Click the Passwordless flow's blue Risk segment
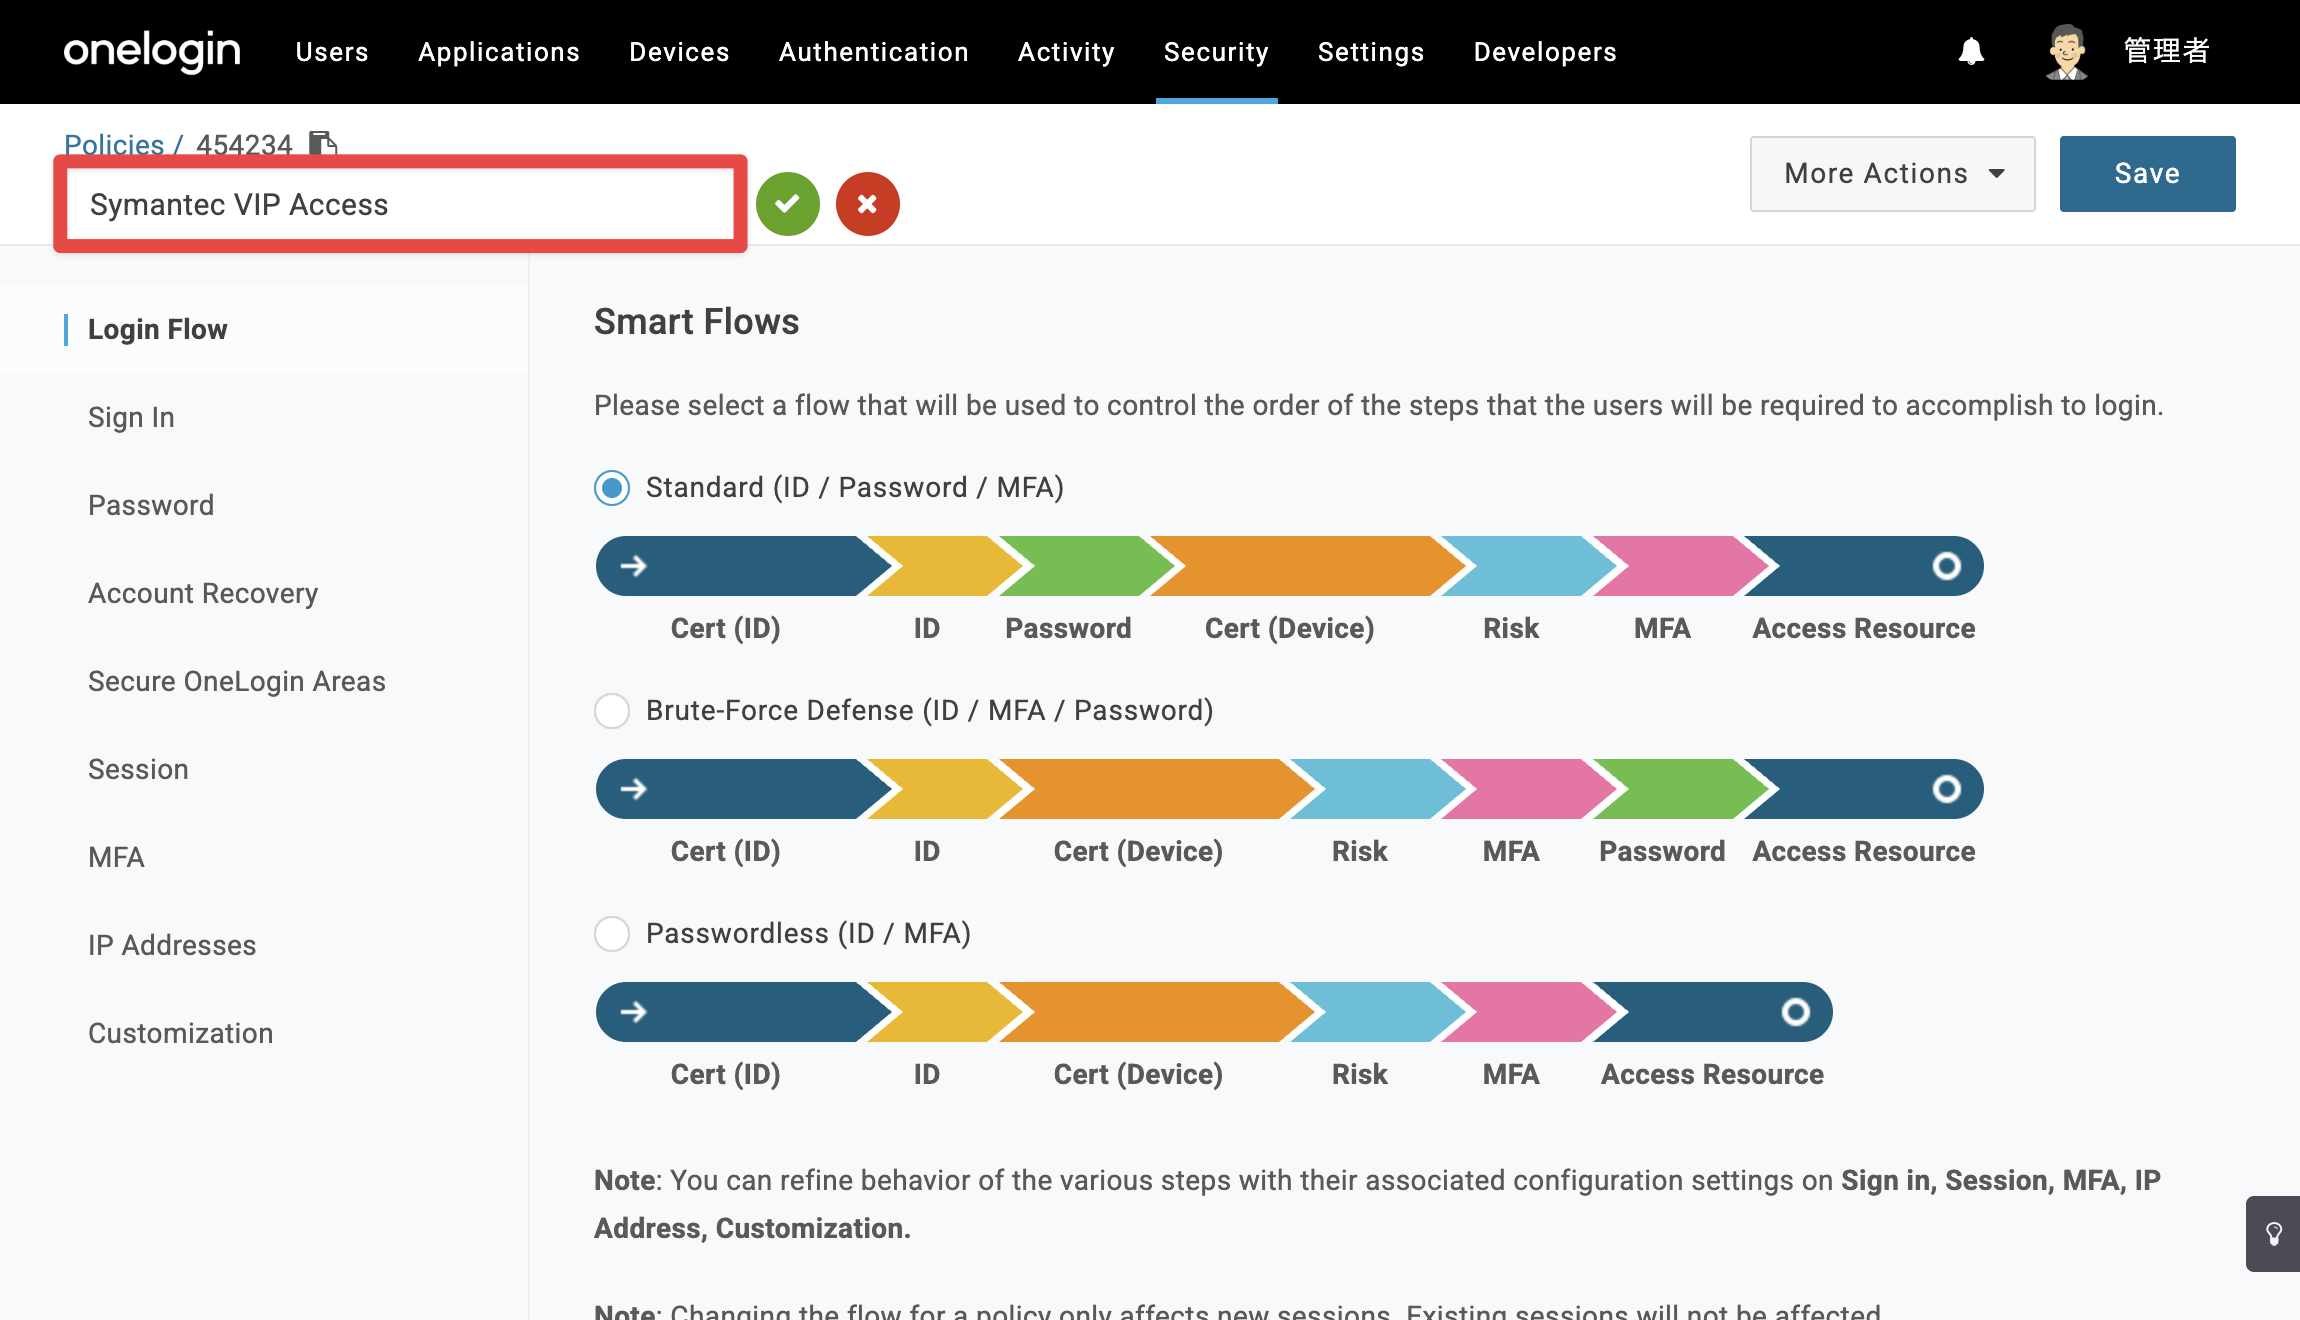 click(x=1377, y=1012)
